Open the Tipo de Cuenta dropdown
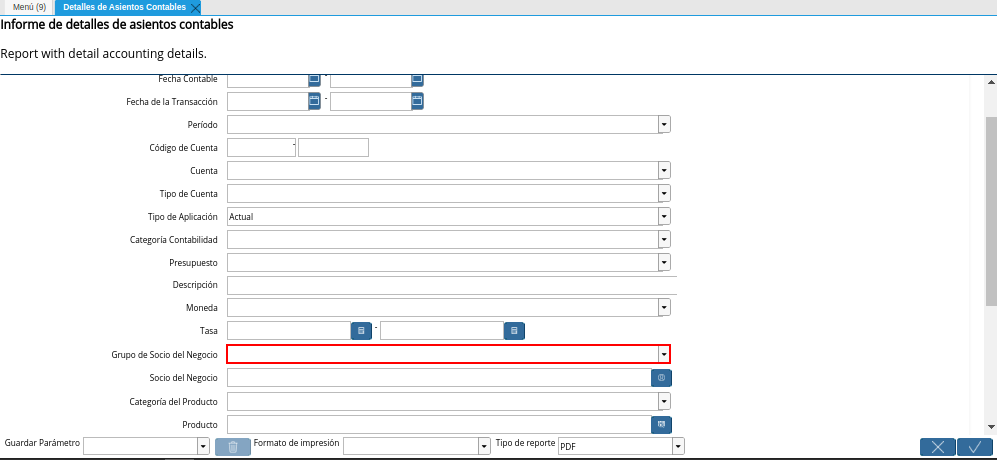 [x=664, y=193]
